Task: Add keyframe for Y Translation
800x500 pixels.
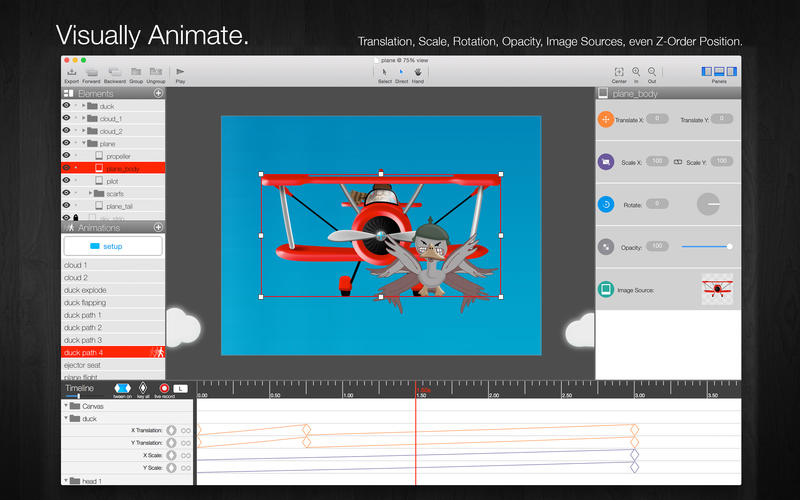Action: [171, 443]
